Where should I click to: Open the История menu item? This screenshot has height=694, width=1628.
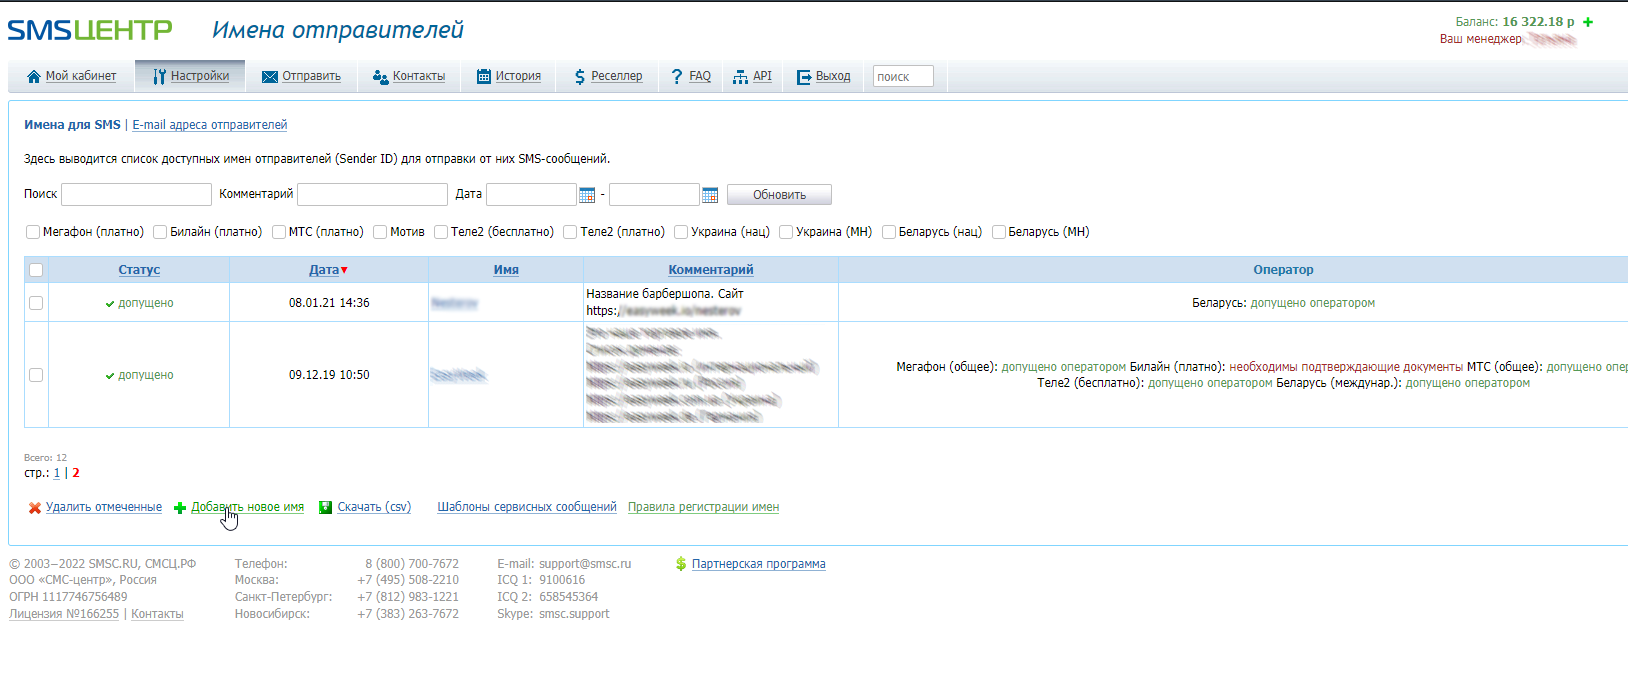[518, 77]
